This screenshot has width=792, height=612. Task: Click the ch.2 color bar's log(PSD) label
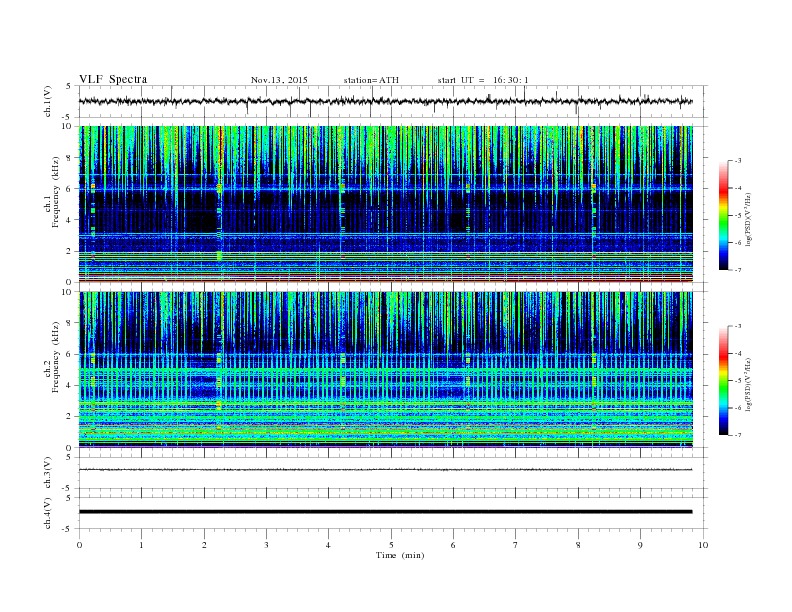[748, 385]
